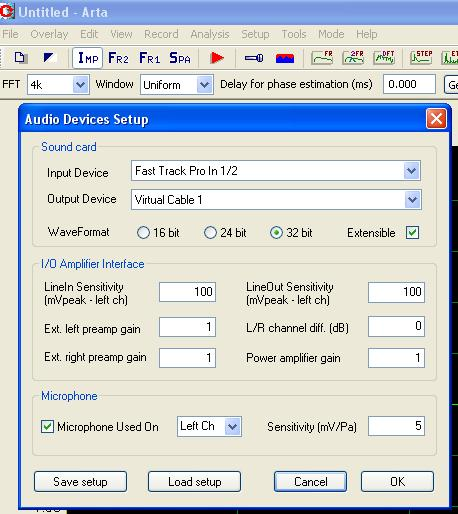Select 16 bit WaveFormat
The width and height of the screenshot is (458, 514).
(143, 233)
